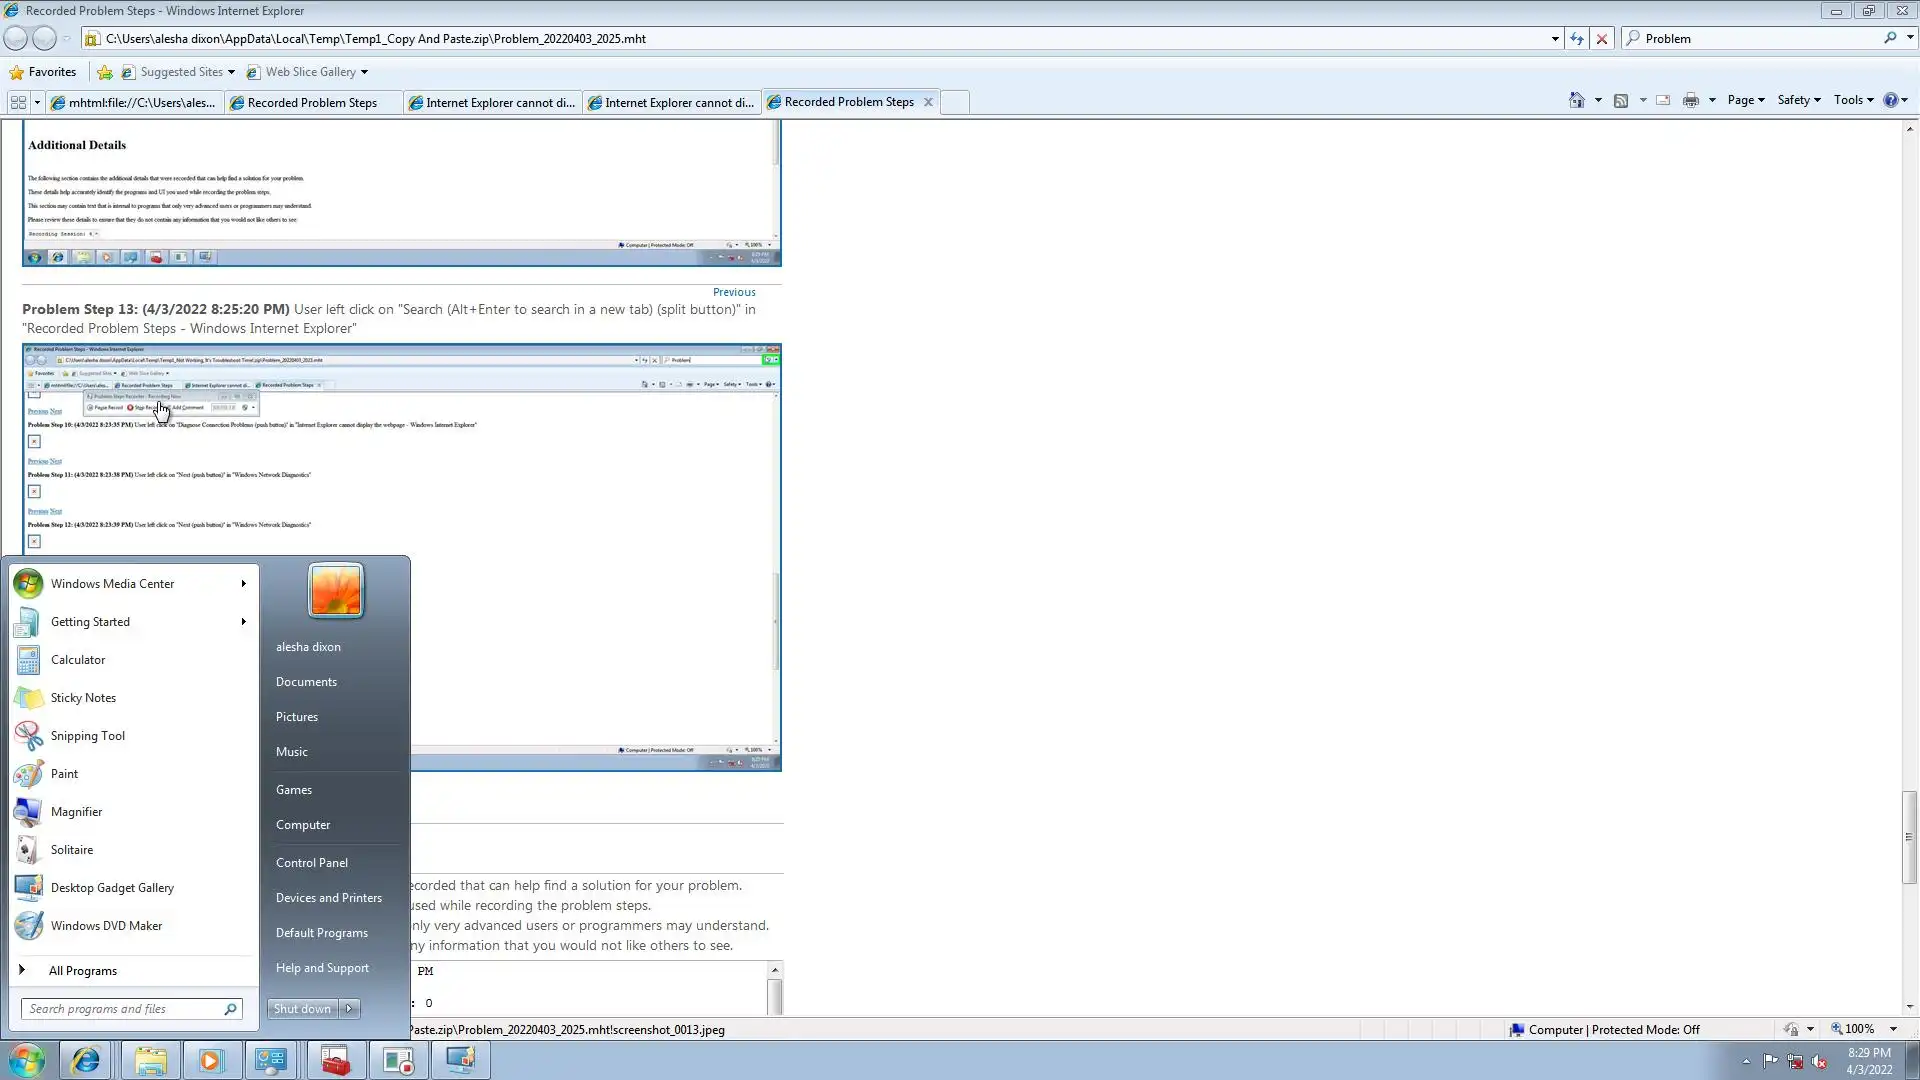Expand the Page menu dropdown

1745,100
